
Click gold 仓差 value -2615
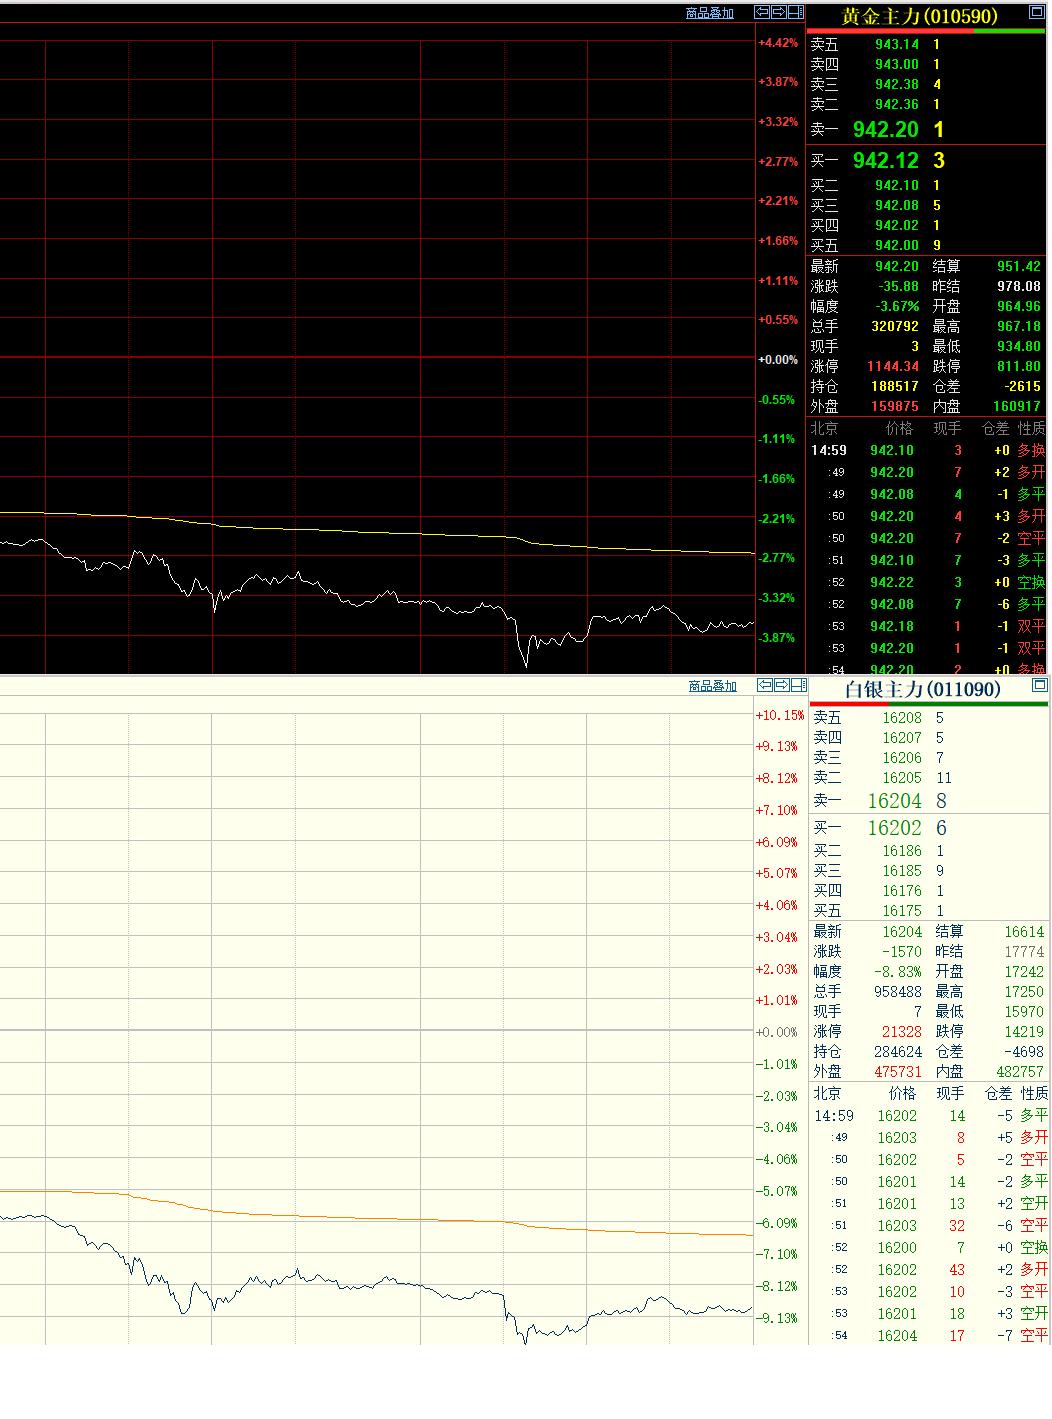pos(1021,386)
